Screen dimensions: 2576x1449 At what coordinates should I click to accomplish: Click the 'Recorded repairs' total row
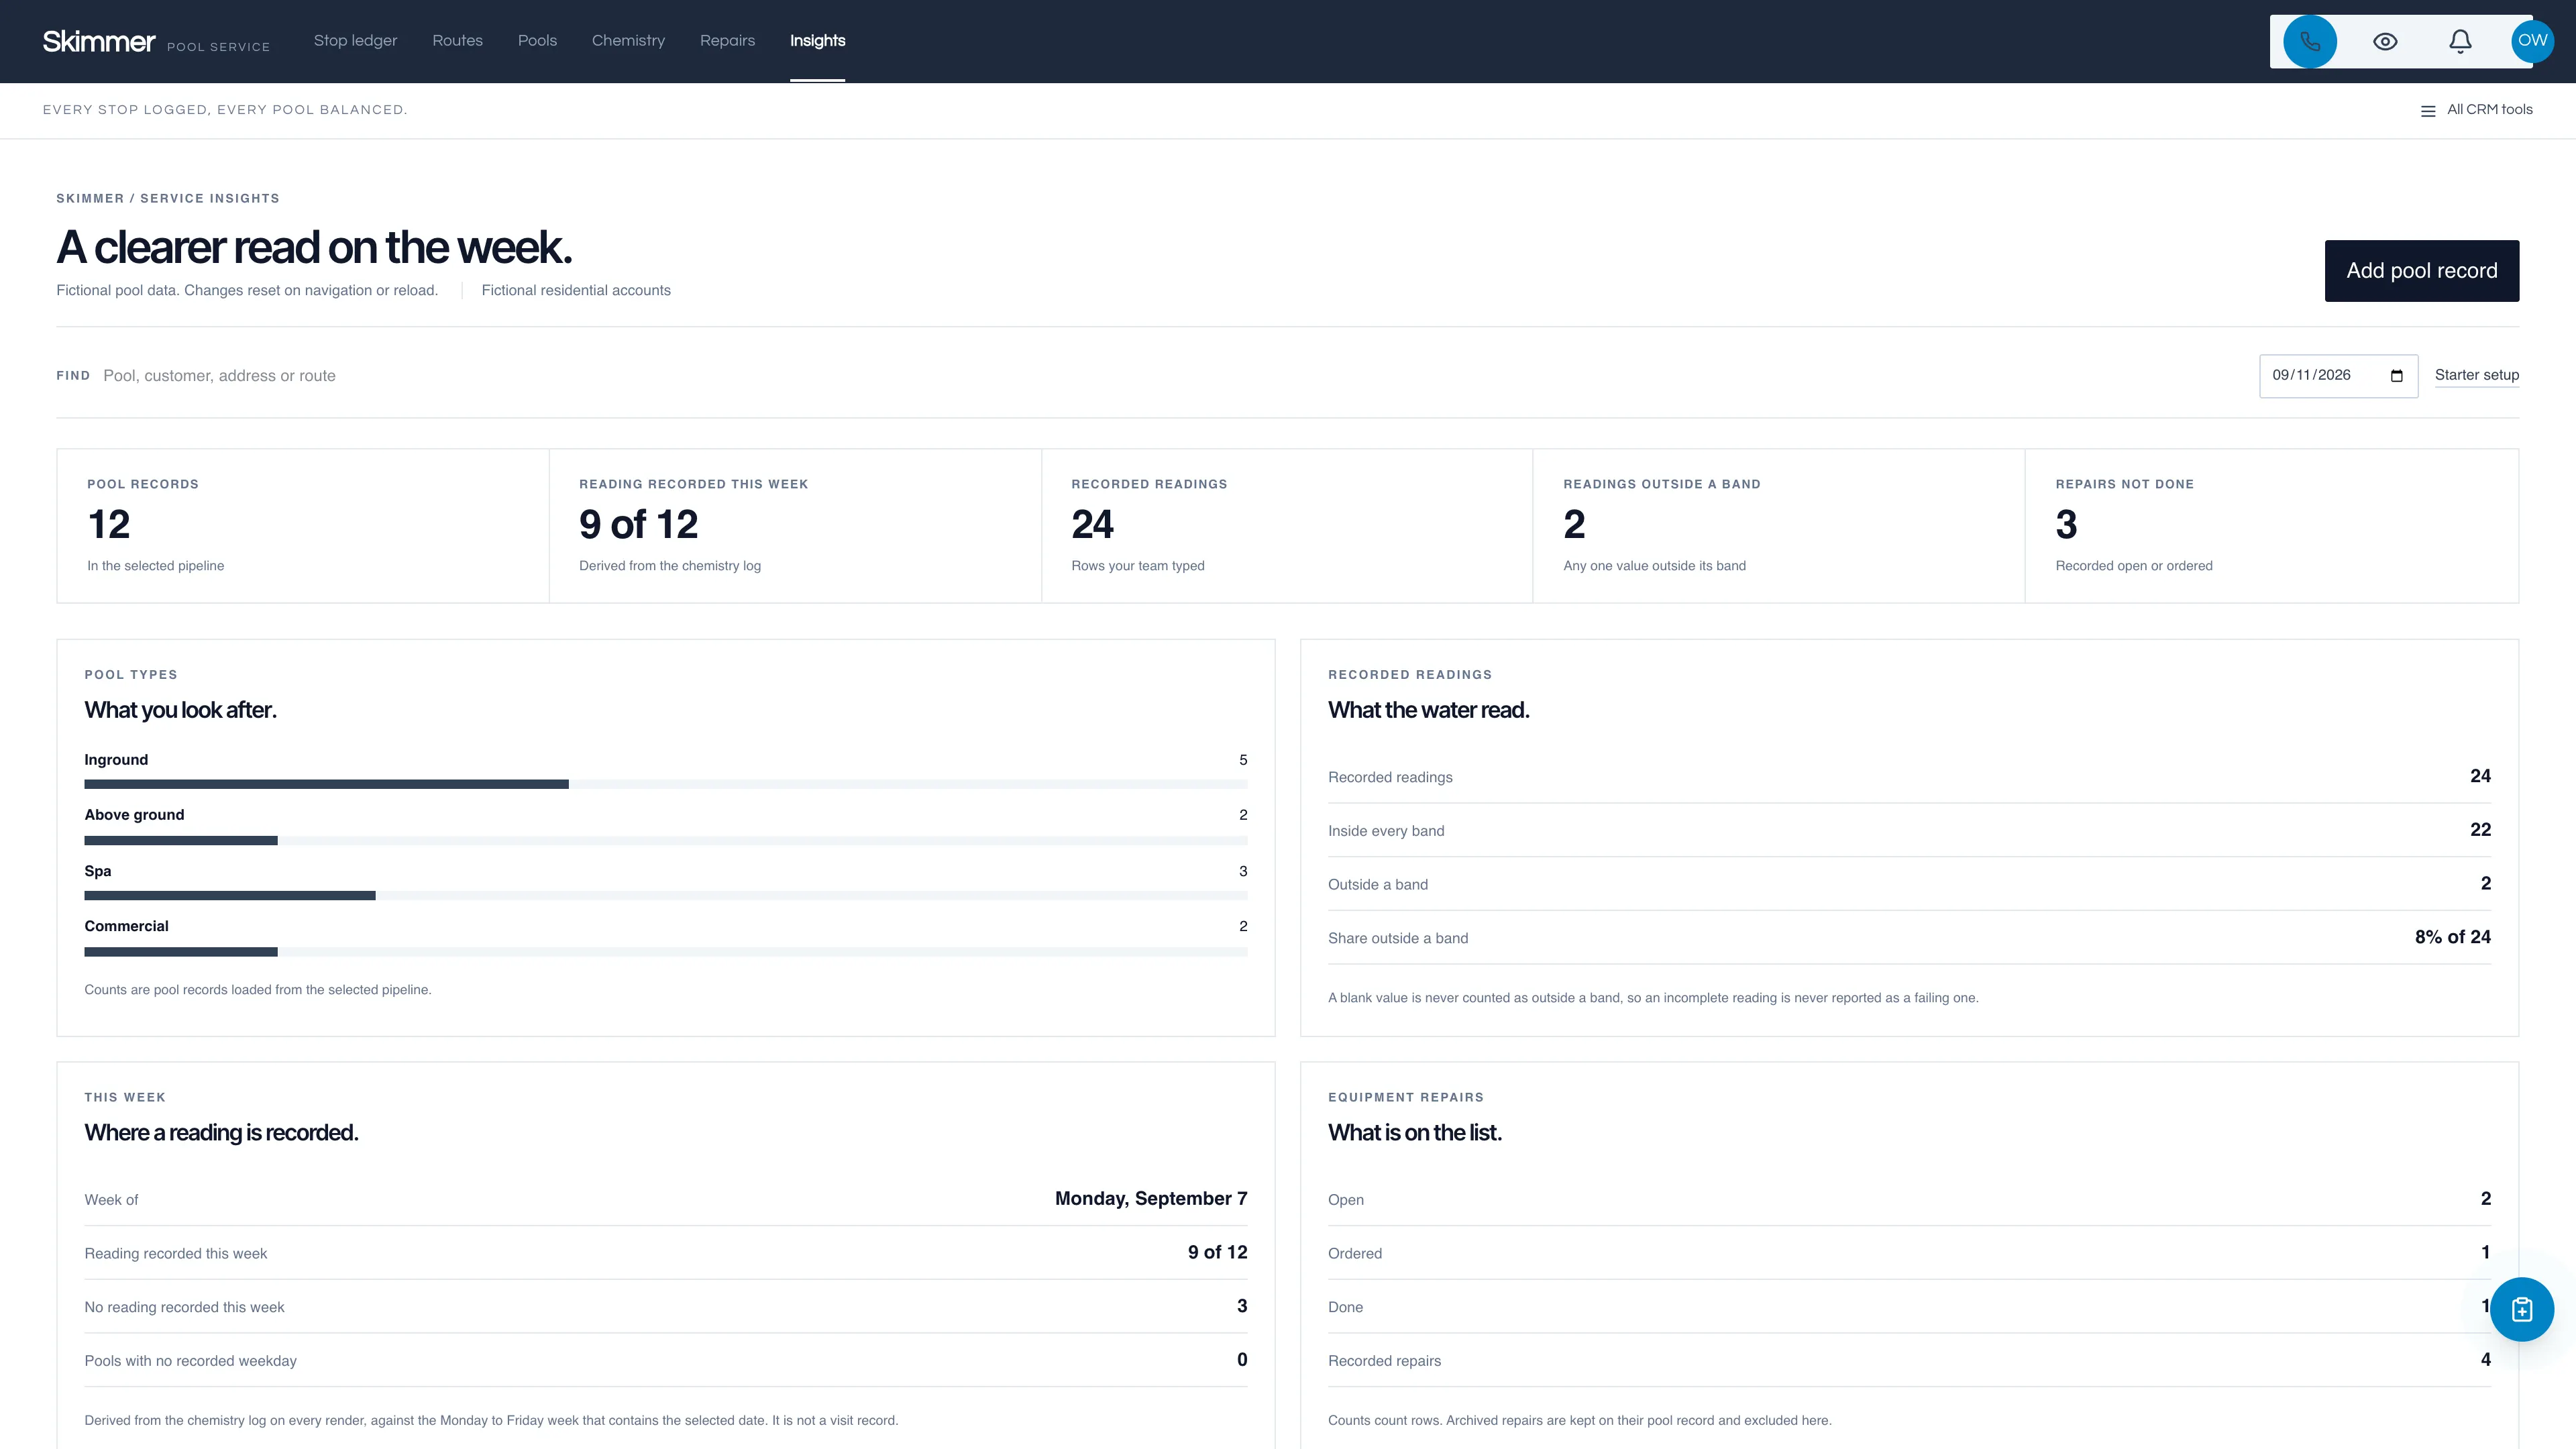coord(1909,1360)
